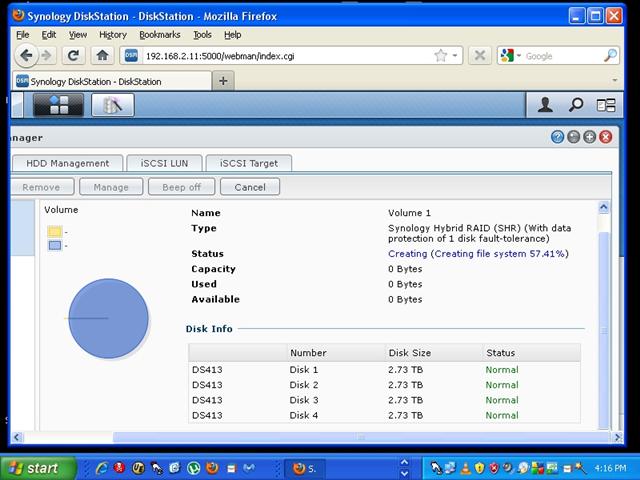
Task: Open the Bookmarks menu
Action: coord(160,35)
